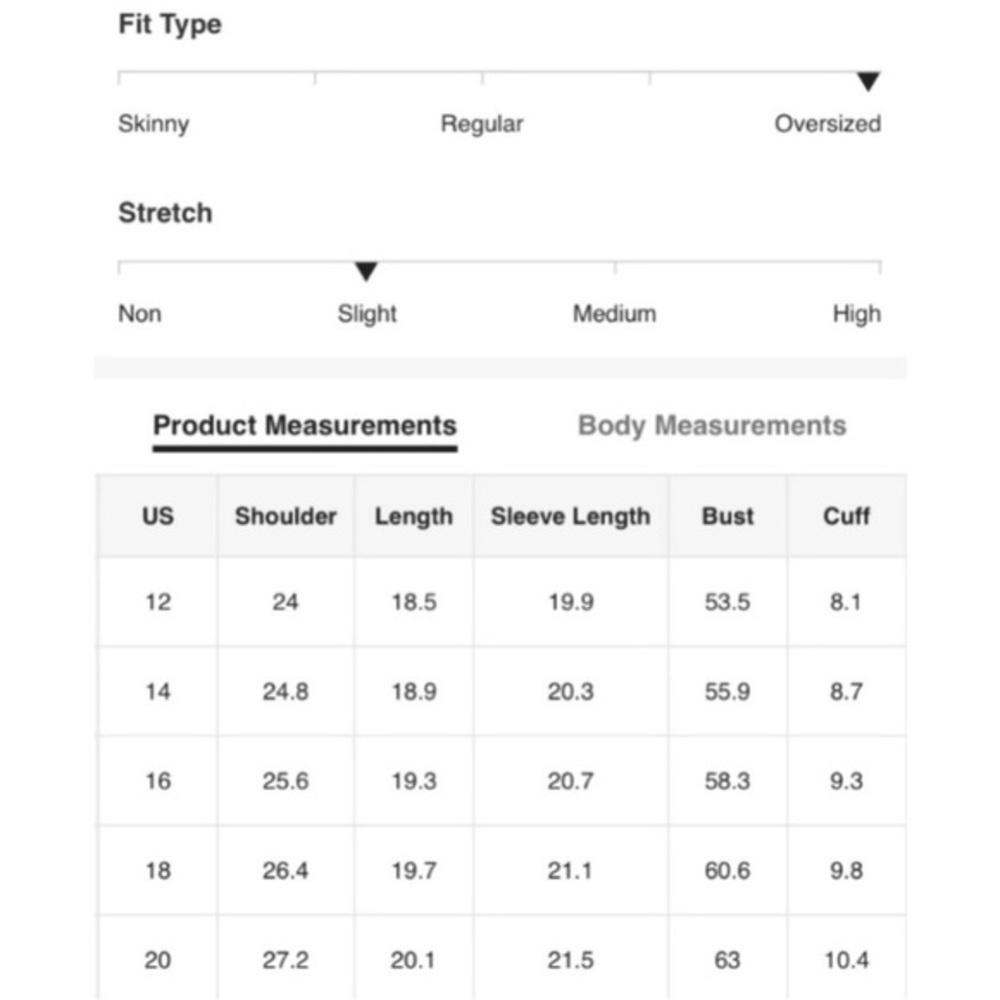Click the Non stretch label
Viewport: 1000px width, 1000px height.
tap(140, 314)
